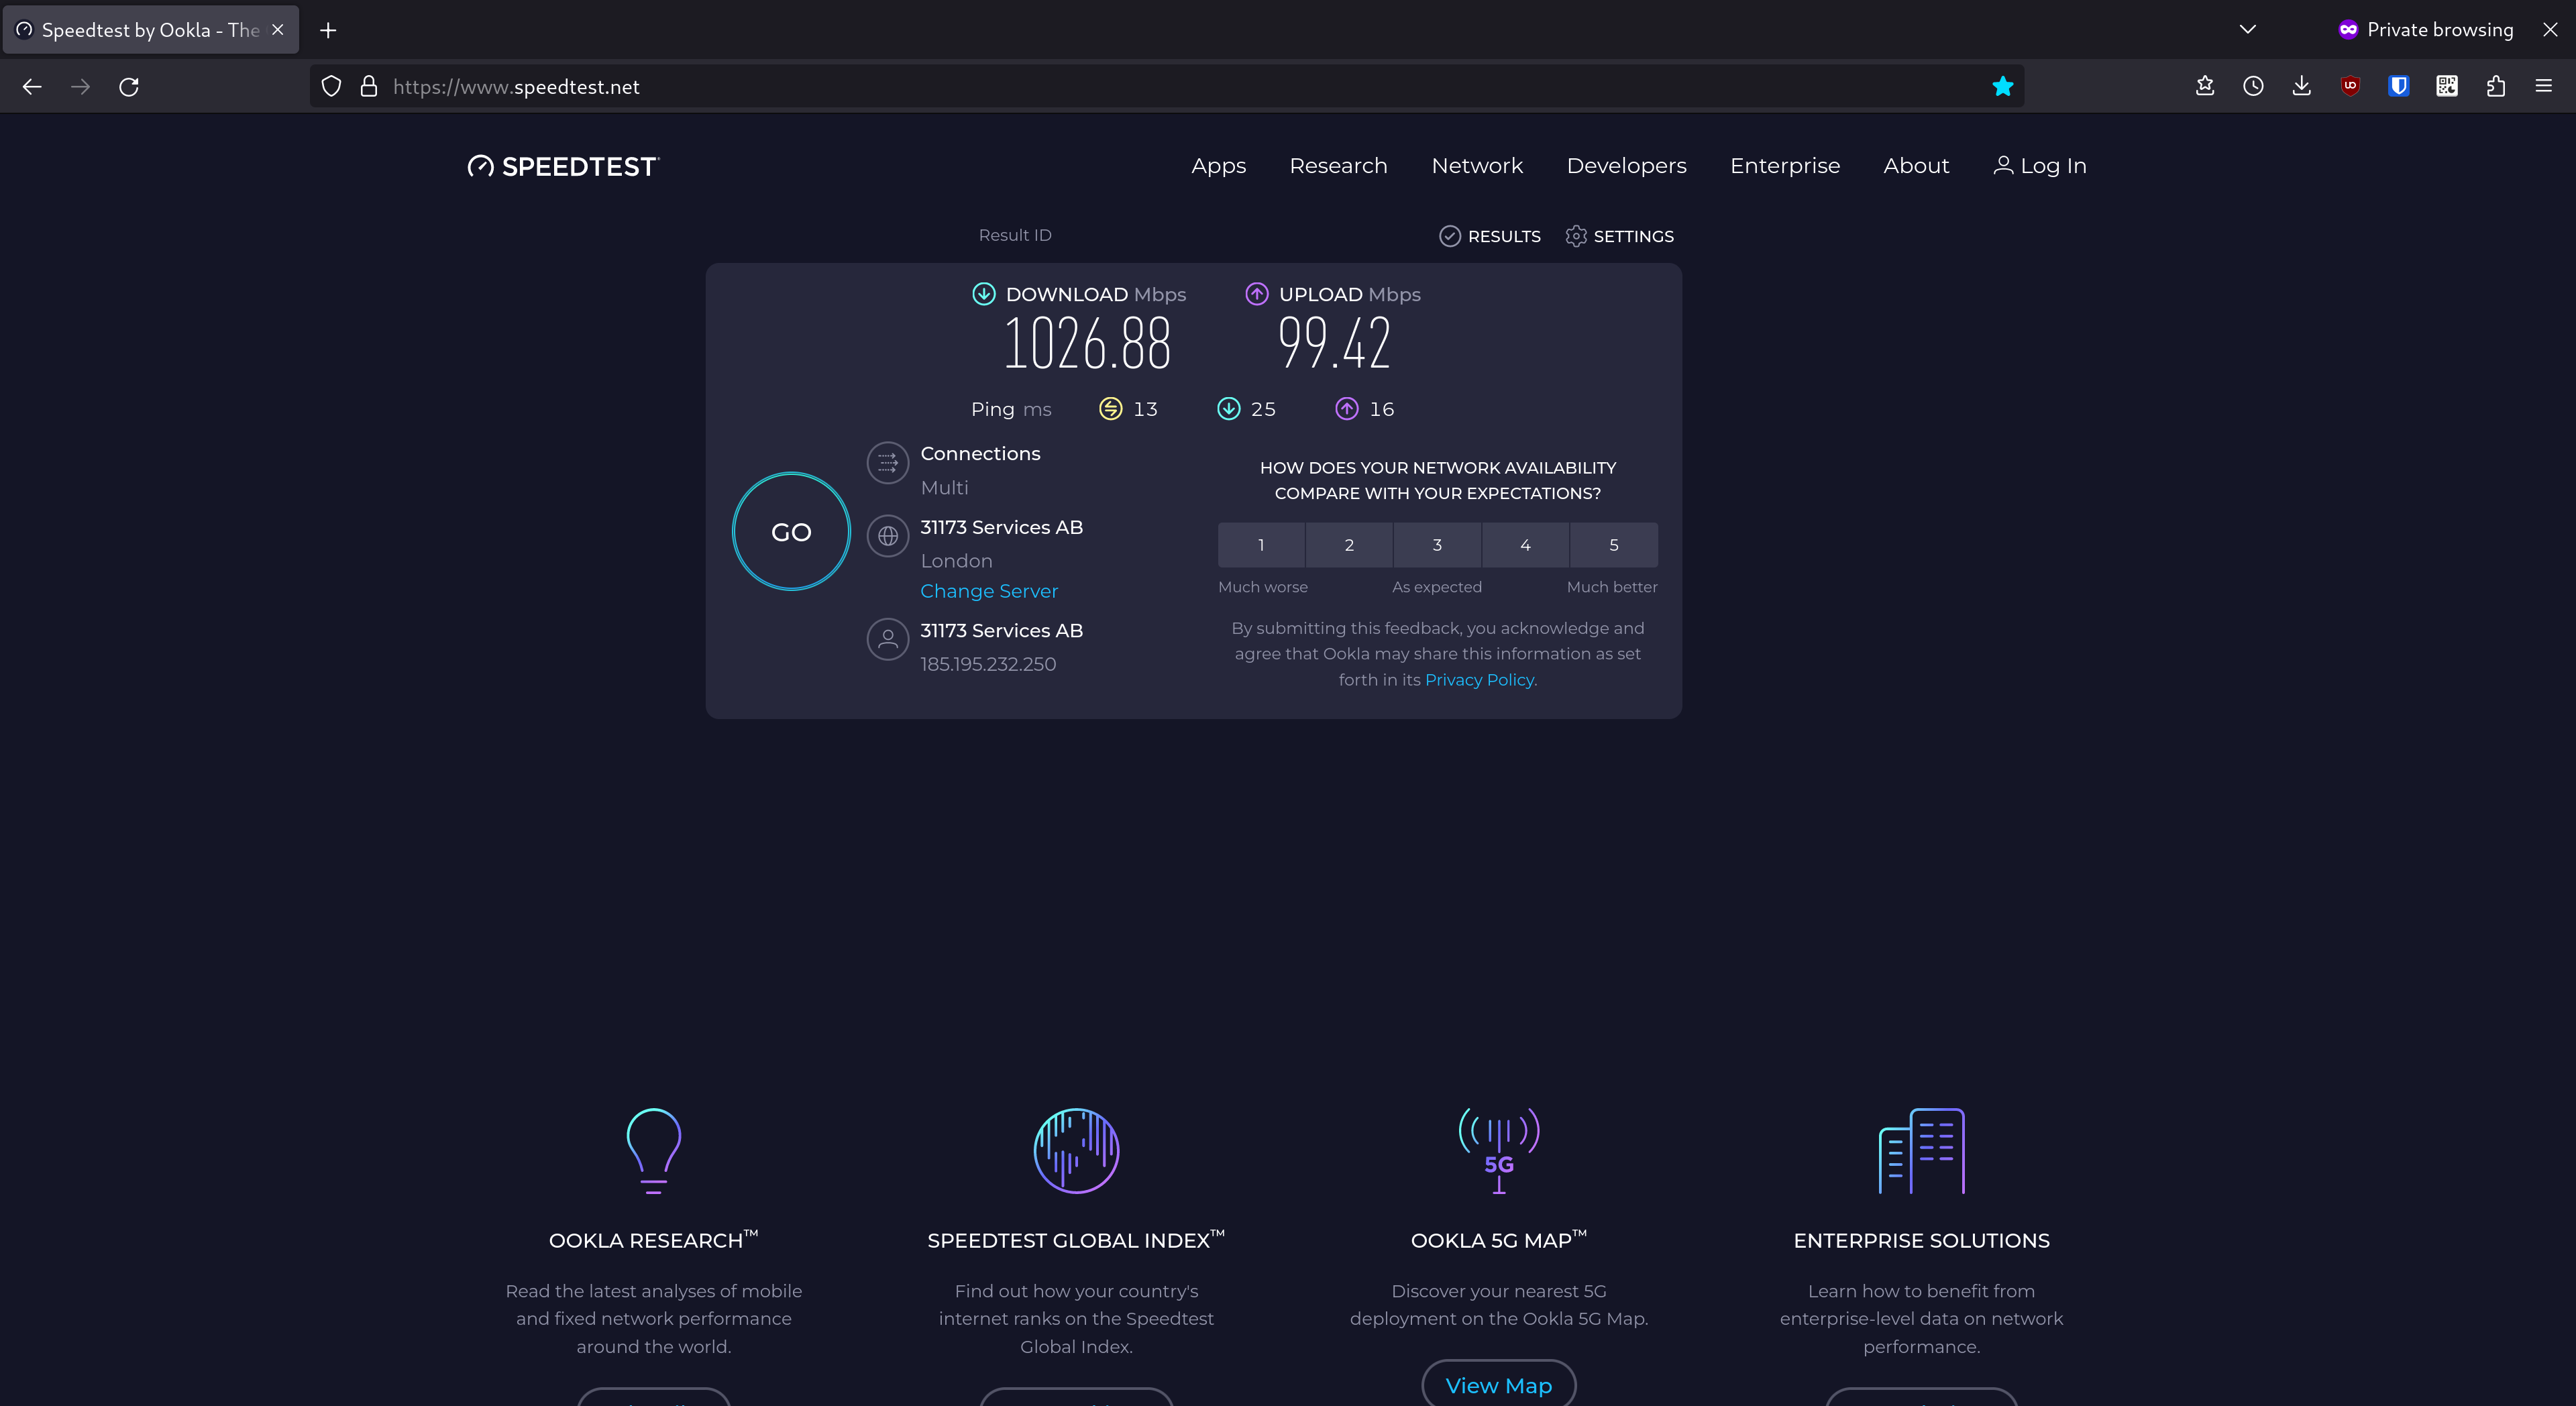Click the download arrow icon beside DOWNLOAD
The height and width of the screenshot is (1406, 2576).
984,294
